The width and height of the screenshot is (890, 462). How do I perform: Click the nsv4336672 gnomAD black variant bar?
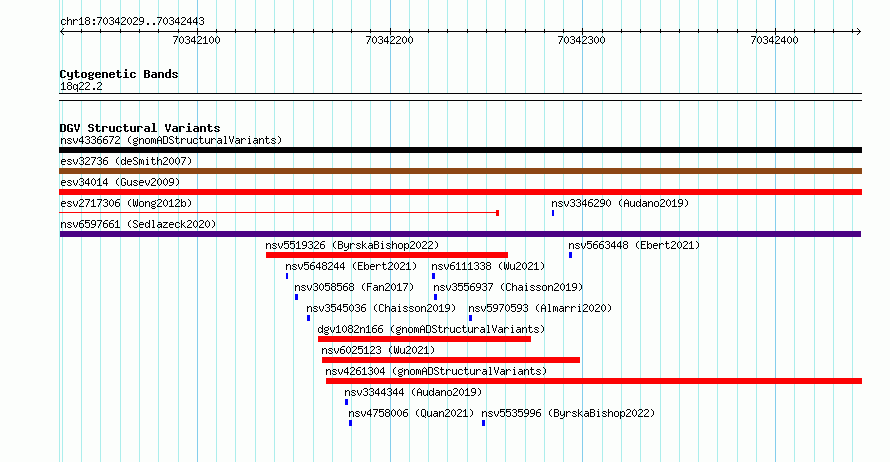(x=460, y=150)
